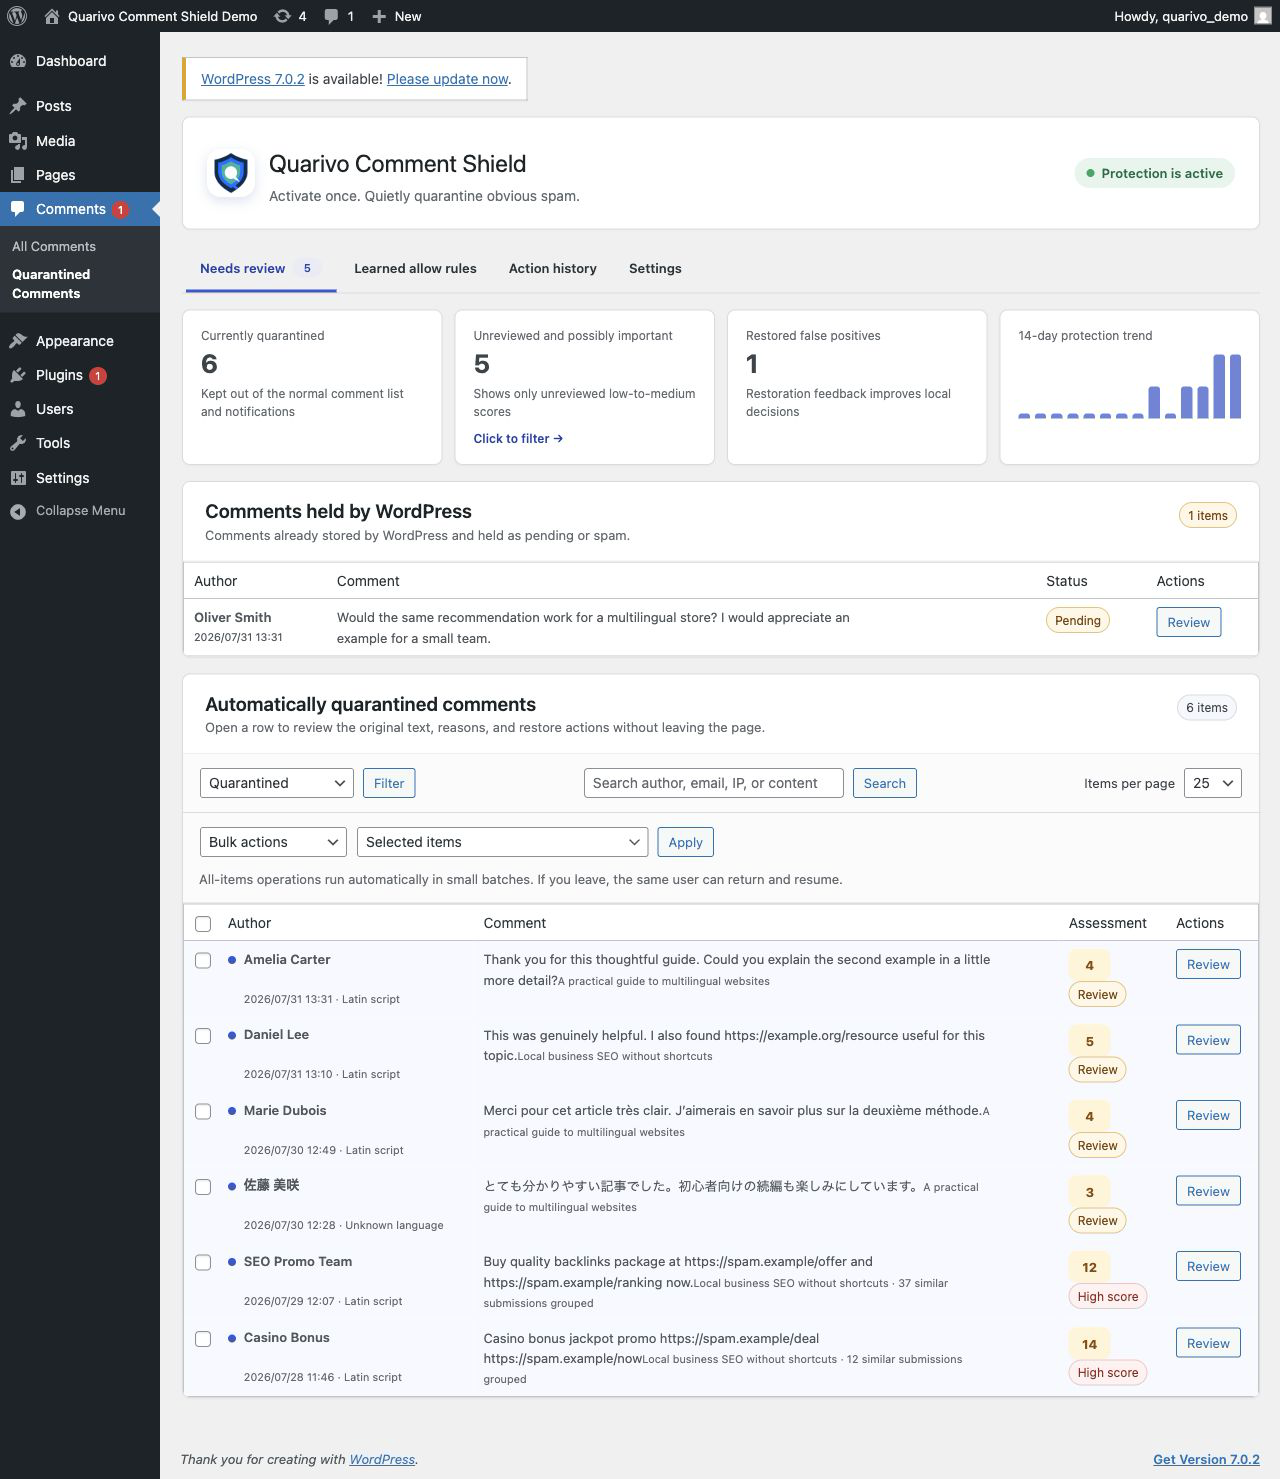Open the Bulk actions dropdown
The width and height of the screenshot is (1280, 1479).
(x=273, y=842)
